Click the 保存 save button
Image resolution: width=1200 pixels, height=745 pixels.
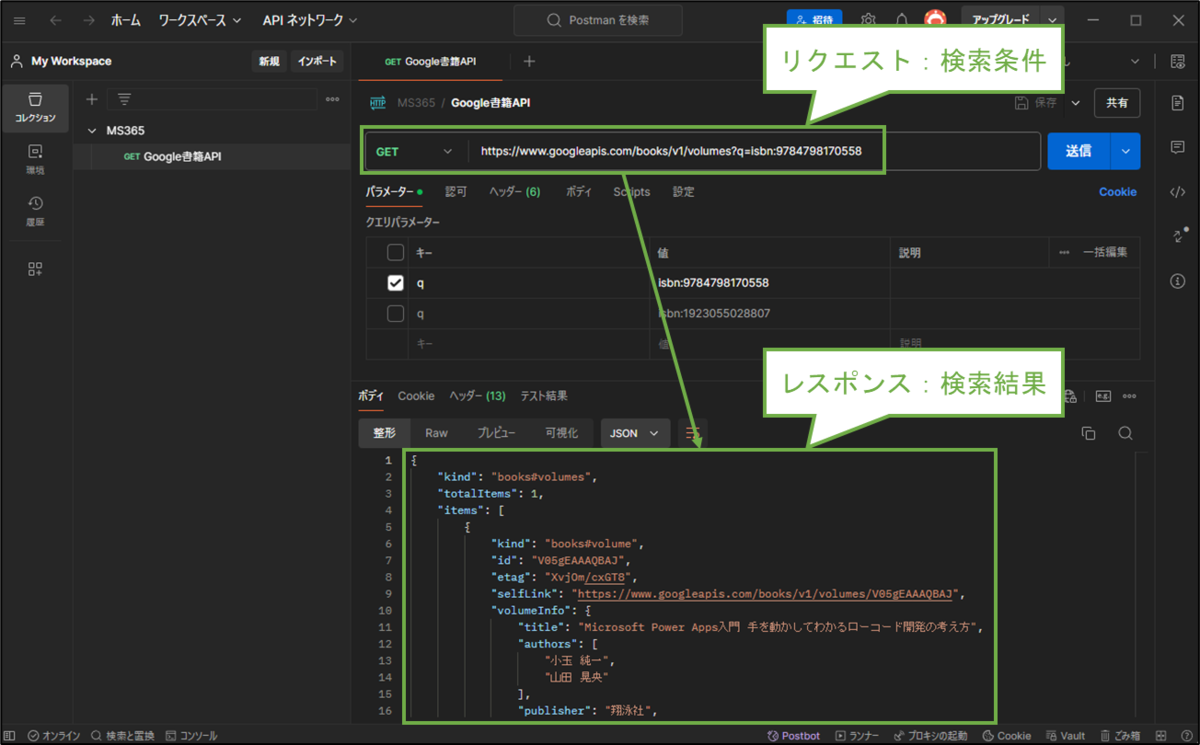[1036, 102]
